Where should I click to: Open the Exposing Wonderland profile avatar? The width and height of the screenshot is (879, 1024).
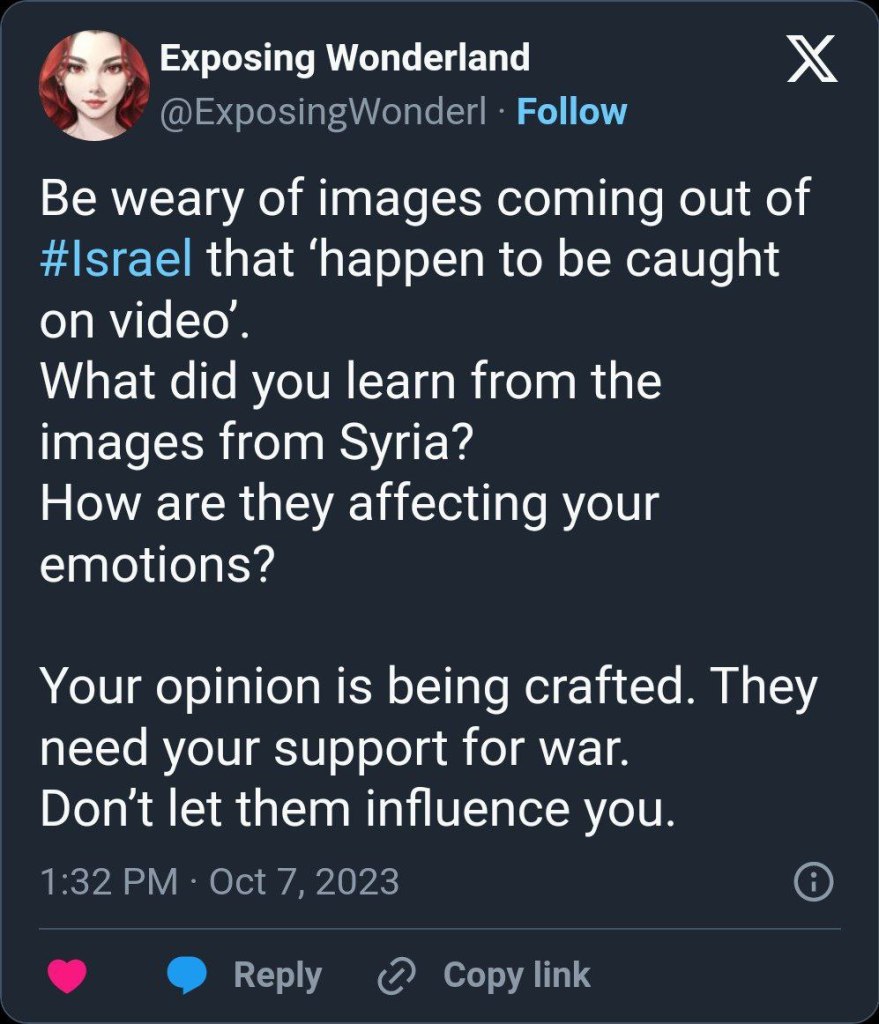93,84
